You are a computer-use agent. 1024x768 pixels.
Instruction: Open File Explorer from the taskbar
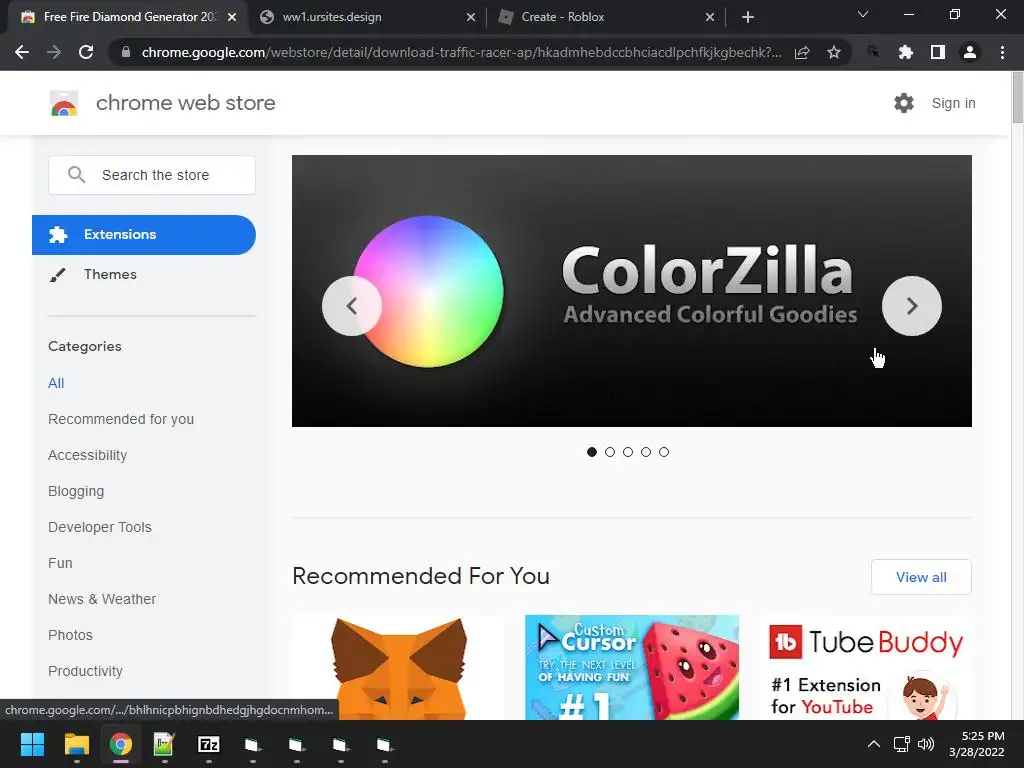click(x=76, y=744)
